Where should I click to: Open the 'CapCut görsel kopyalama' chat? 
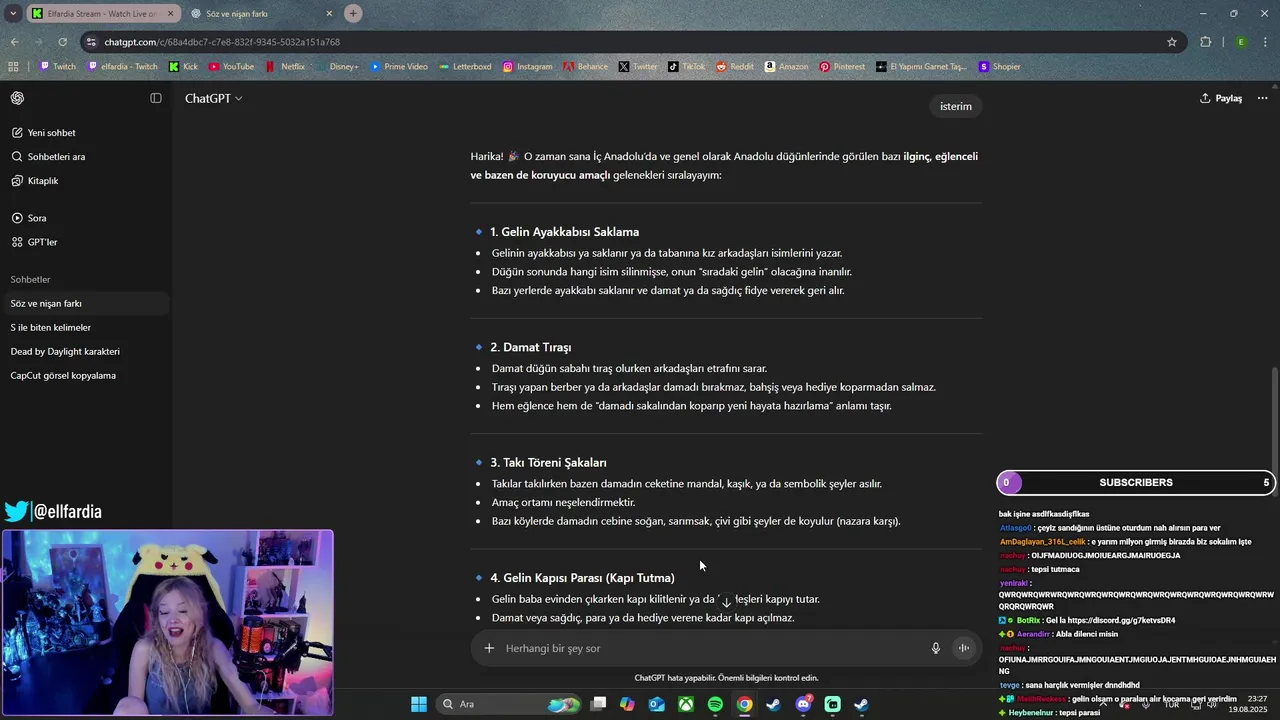coord(85,375)
